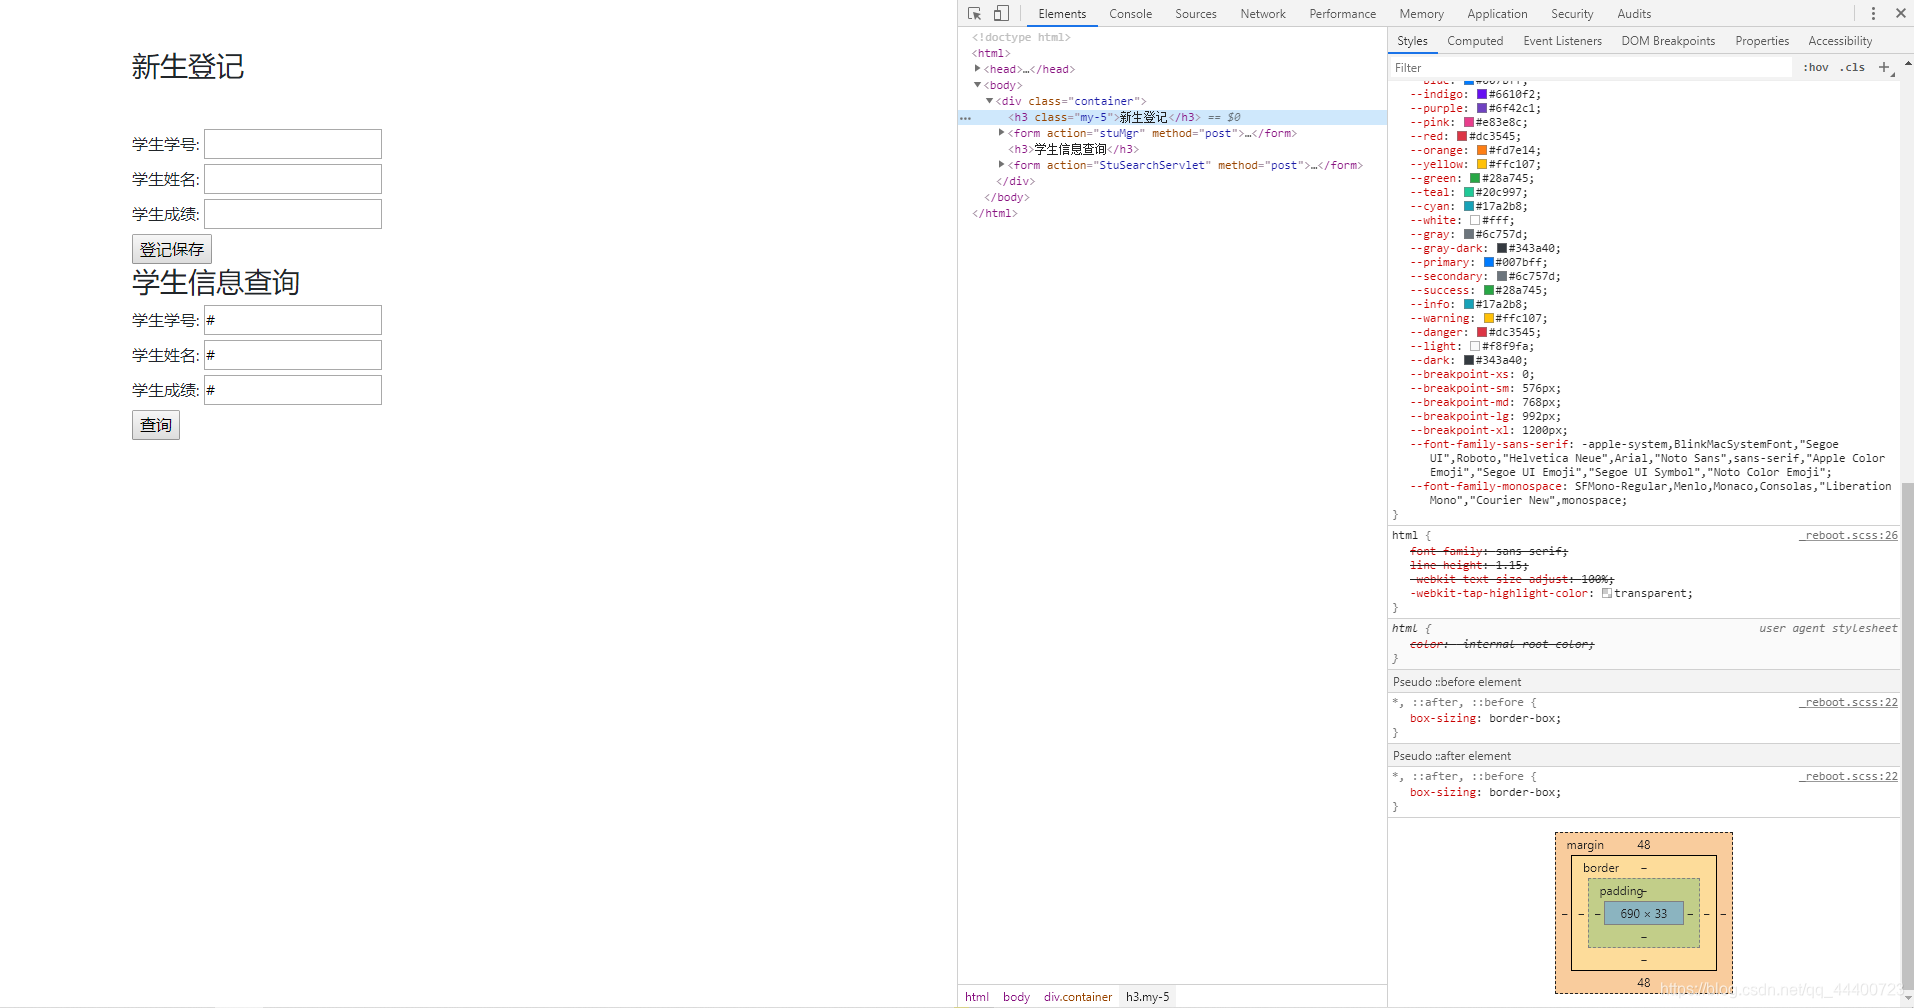
Task: Click the DOM row actions ellipsis
Action: tap(965, 118)
